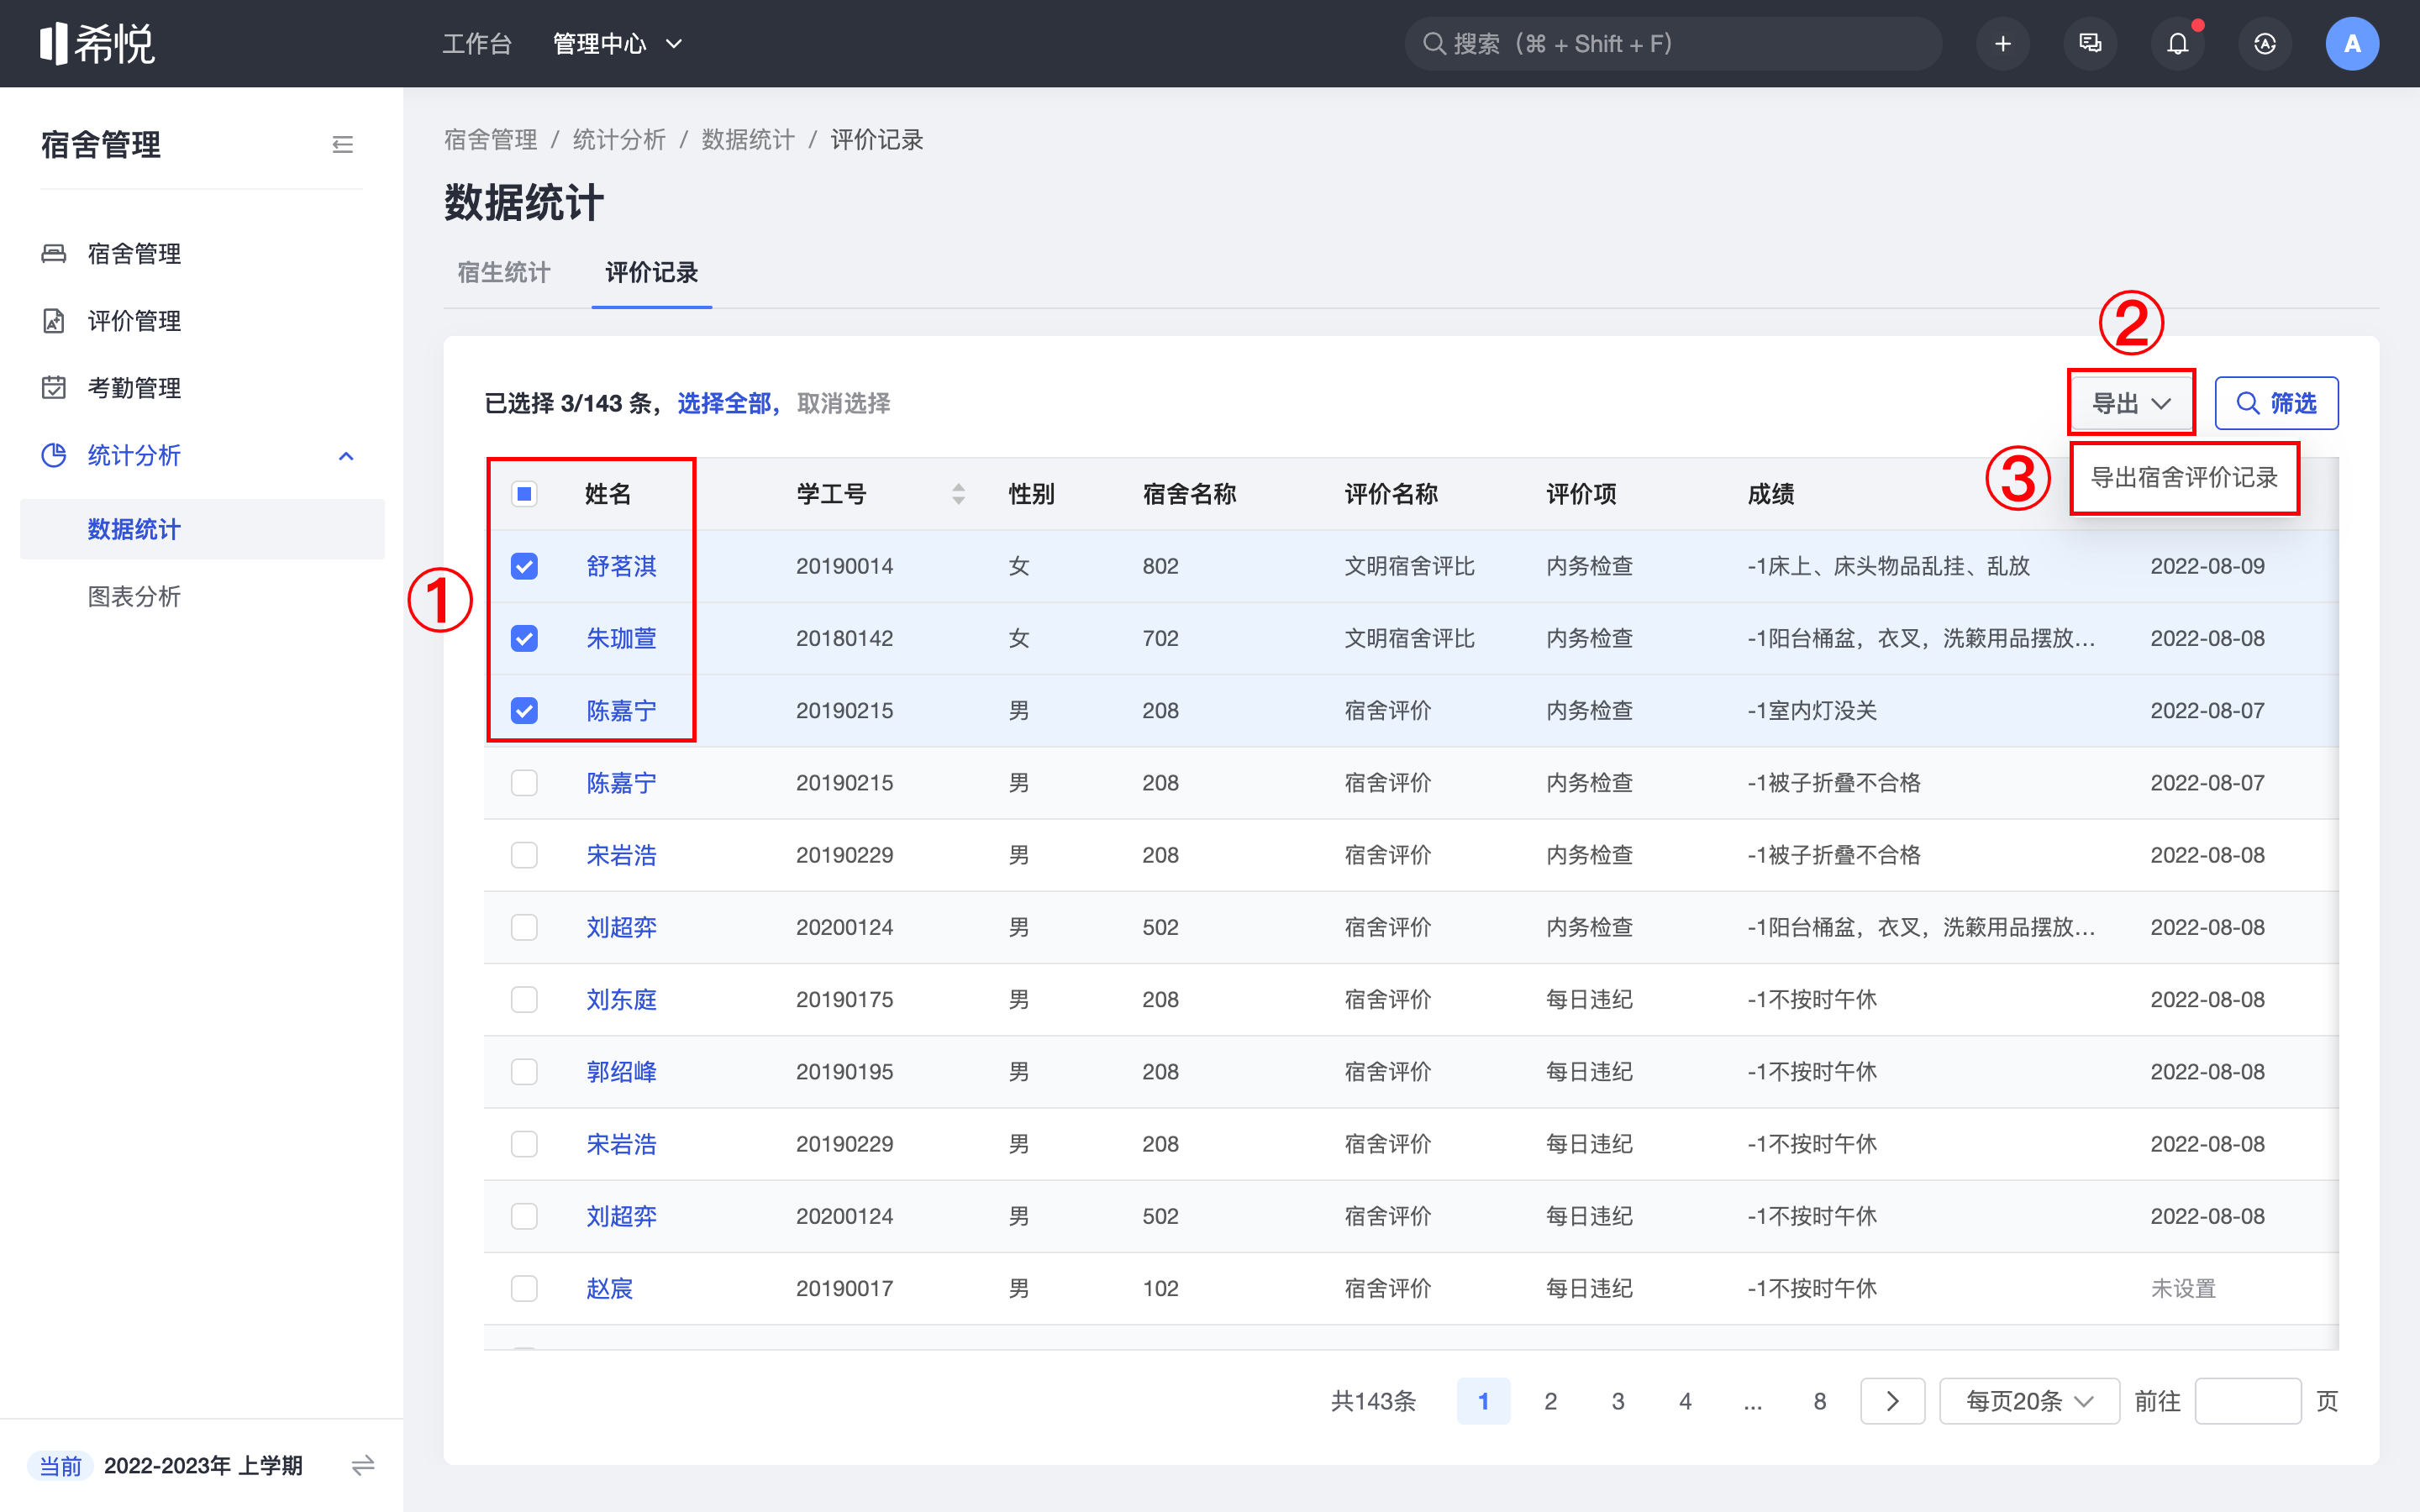Click the 评价名称 column header
Viewport: 2420px width, 1512px height.
click(x=1391, y=493)
